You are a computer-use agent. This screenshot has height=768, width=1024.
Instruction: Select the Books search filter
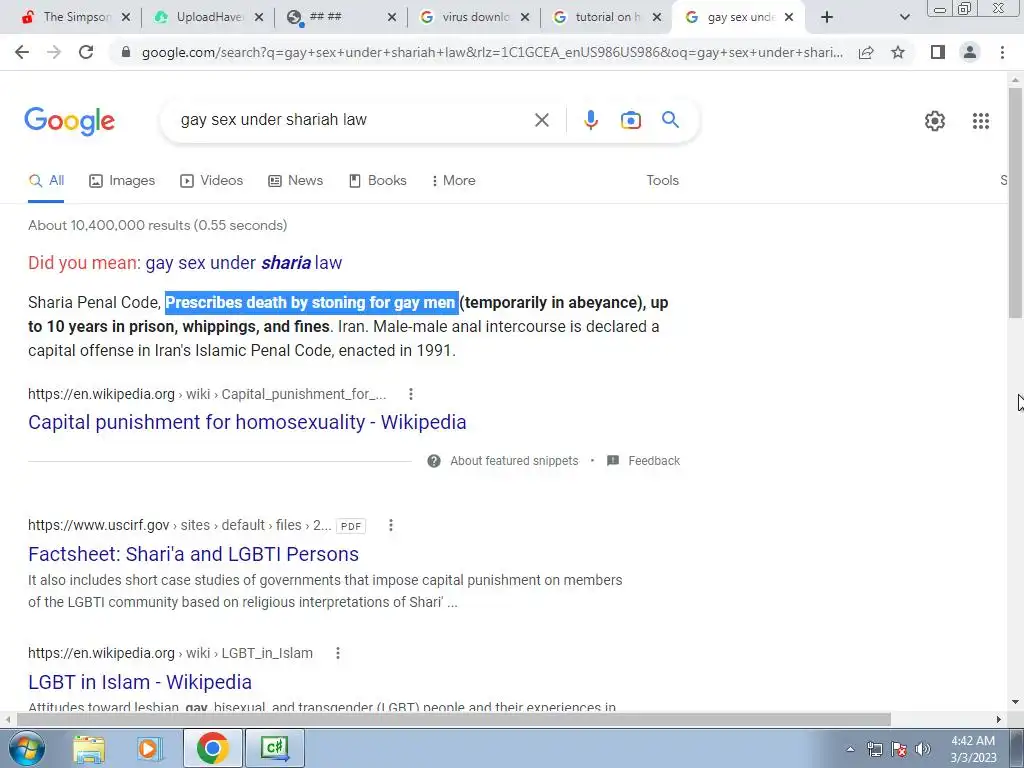pos(377,181)
